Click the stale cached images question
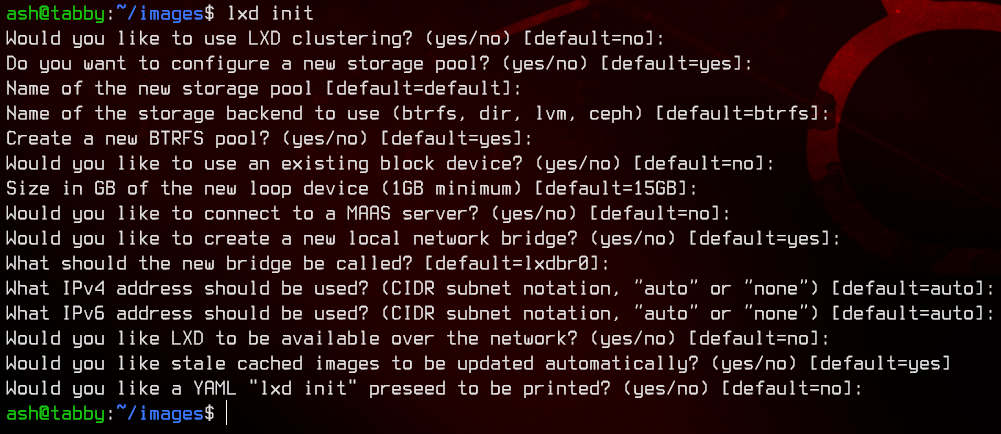The image size is (1001, 434). pyautogui.click(x=478, y=364)
